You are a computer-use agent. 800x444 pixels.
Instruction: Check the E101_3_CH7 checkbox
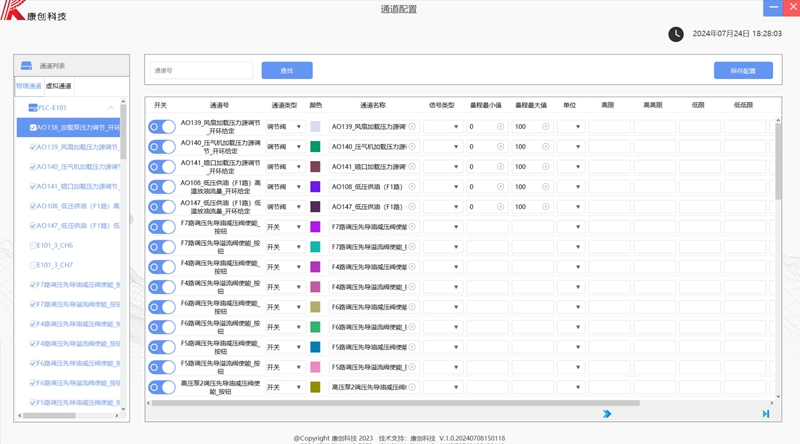click(x=33, y=265)
